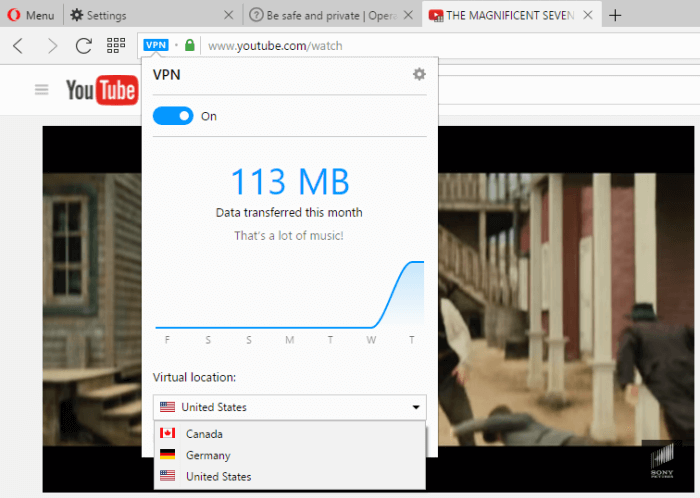Open the Opera Menu button
This screenshot has height=498, width=700.
pos(31,15)
